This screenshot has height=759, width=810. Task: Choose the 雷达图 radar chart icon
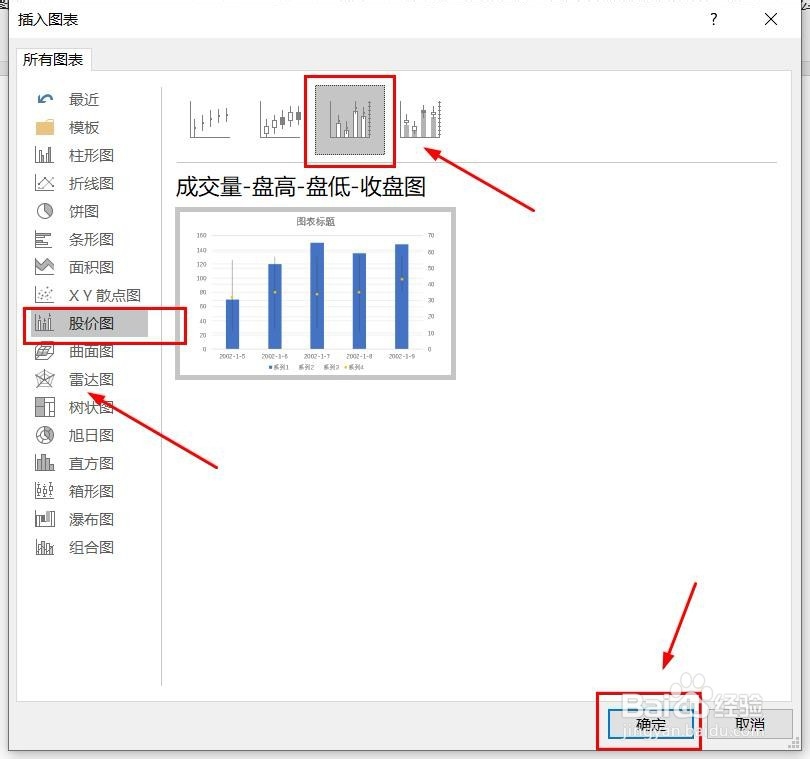[x=44, y=379]
